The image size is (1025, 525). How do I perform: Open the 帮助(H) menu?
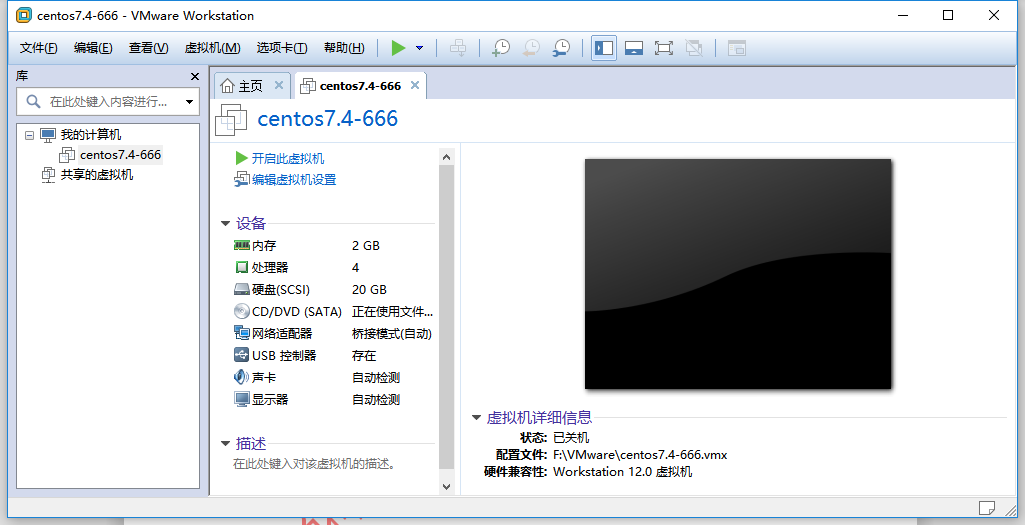(x=344, y=48)
